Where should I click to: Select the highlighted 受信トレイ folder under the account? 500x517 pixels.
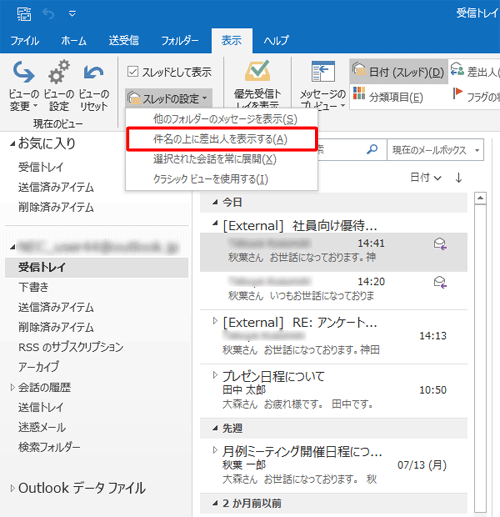pyautogui.click(x=97, y=267)
